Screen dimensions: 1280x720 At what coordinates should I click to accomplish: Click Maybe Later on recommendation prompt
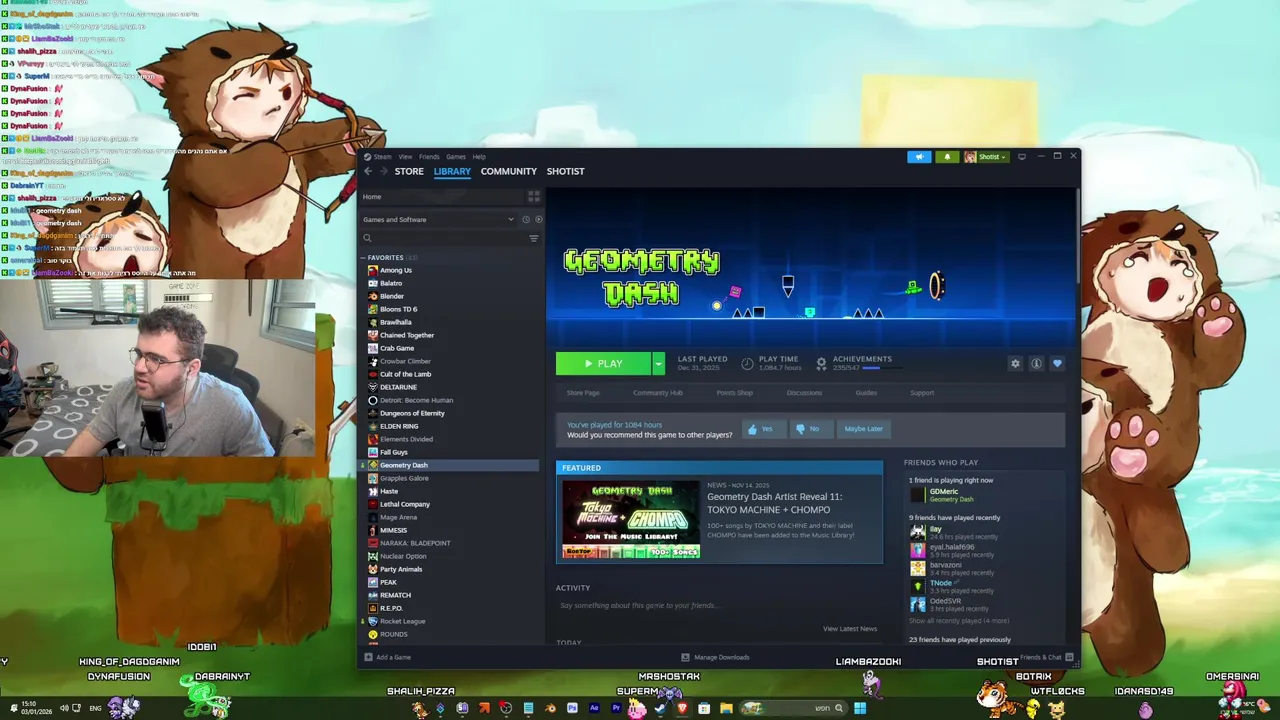tap(863, 429)
